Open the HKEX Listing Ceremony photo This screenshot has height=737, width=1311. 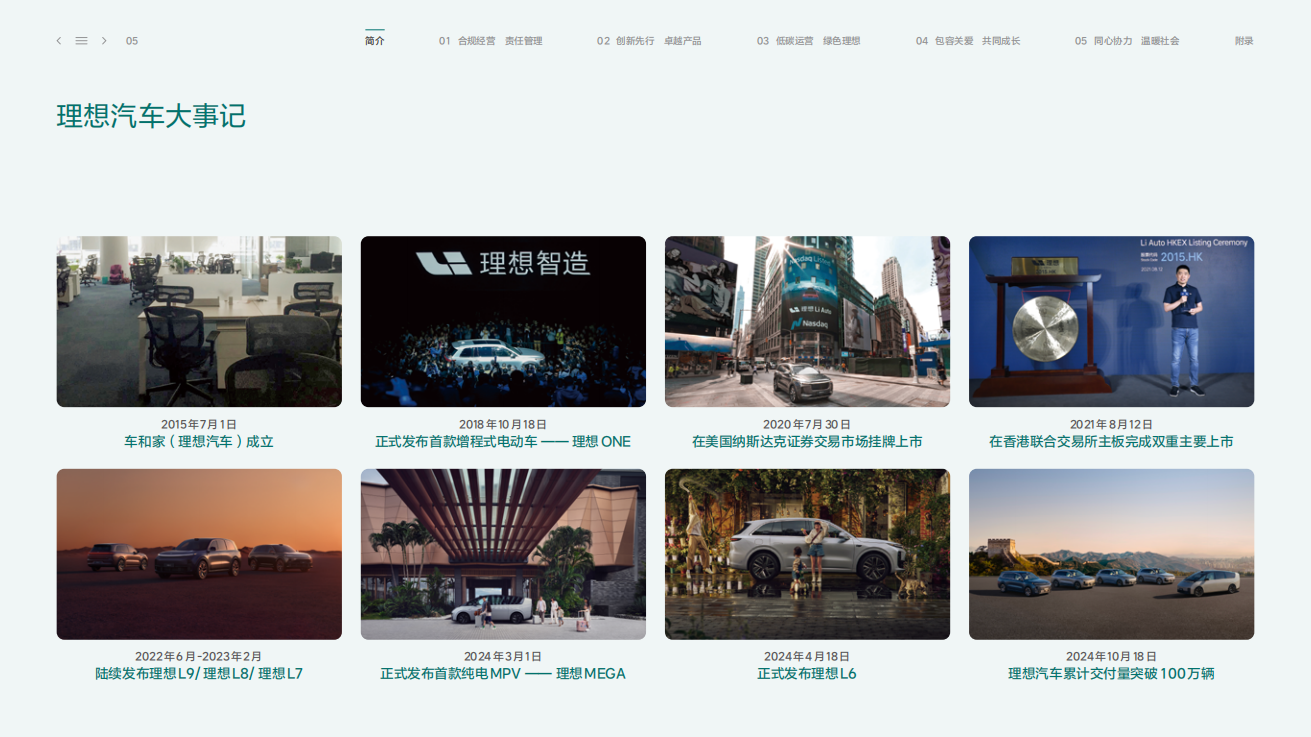[1111, 321]
